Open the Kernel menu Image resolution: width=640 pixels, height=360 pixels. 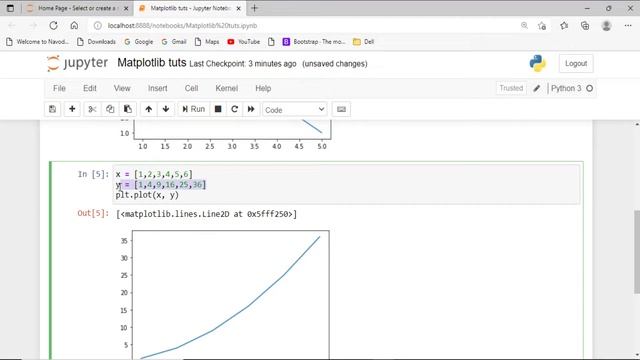point(227,89)
